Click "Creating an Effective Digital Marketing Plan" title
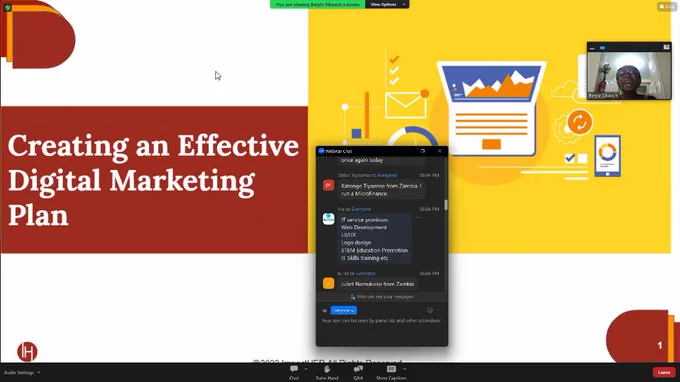The image size is (680, 382). (x=154, y=180)
